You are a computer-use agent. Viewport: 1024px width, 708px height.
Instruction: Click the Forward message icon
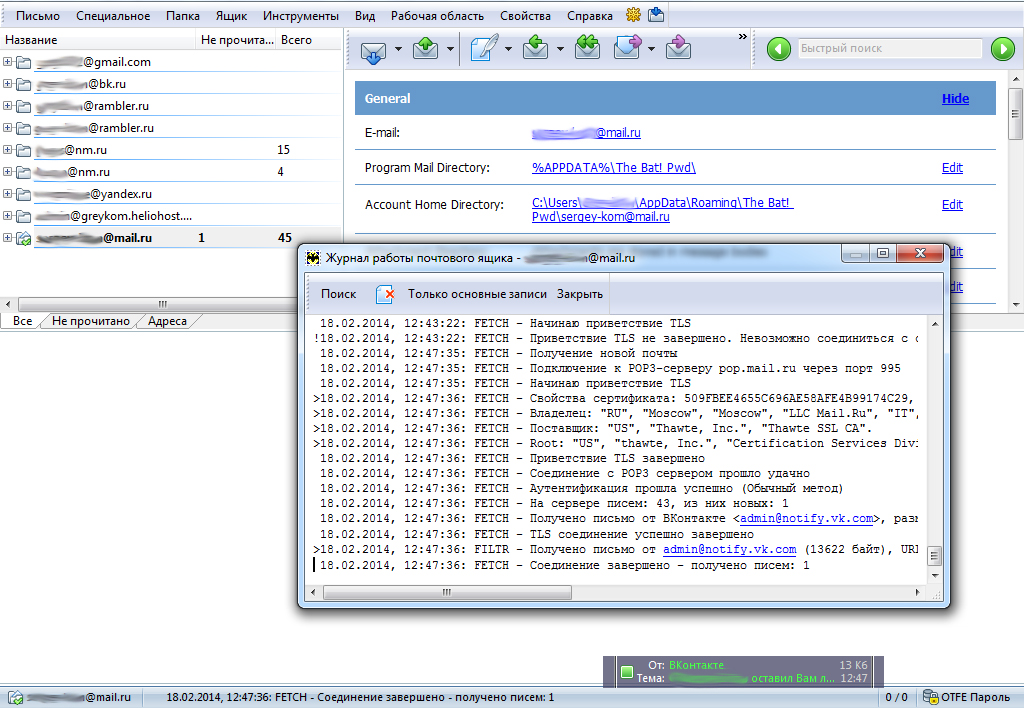click(628, 49)
